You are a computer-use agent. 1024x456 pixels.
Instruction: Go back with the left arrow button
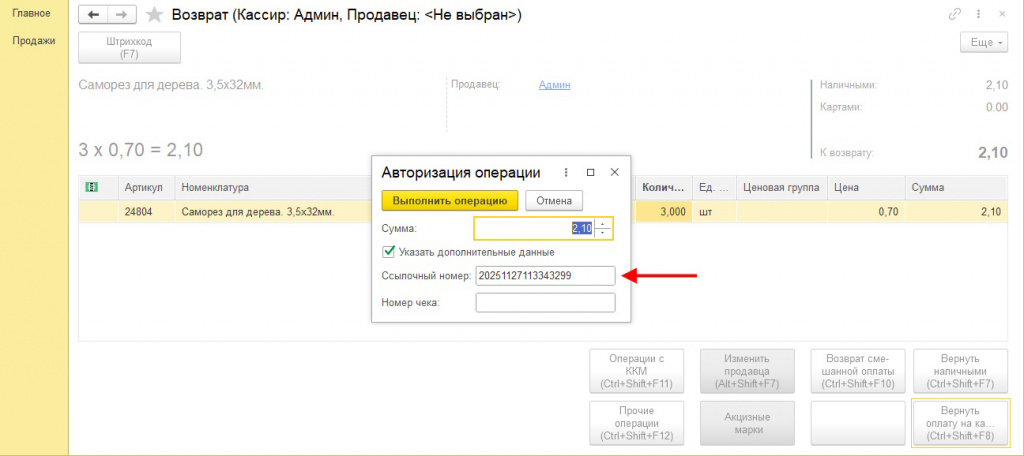click(x=93, y=14)
